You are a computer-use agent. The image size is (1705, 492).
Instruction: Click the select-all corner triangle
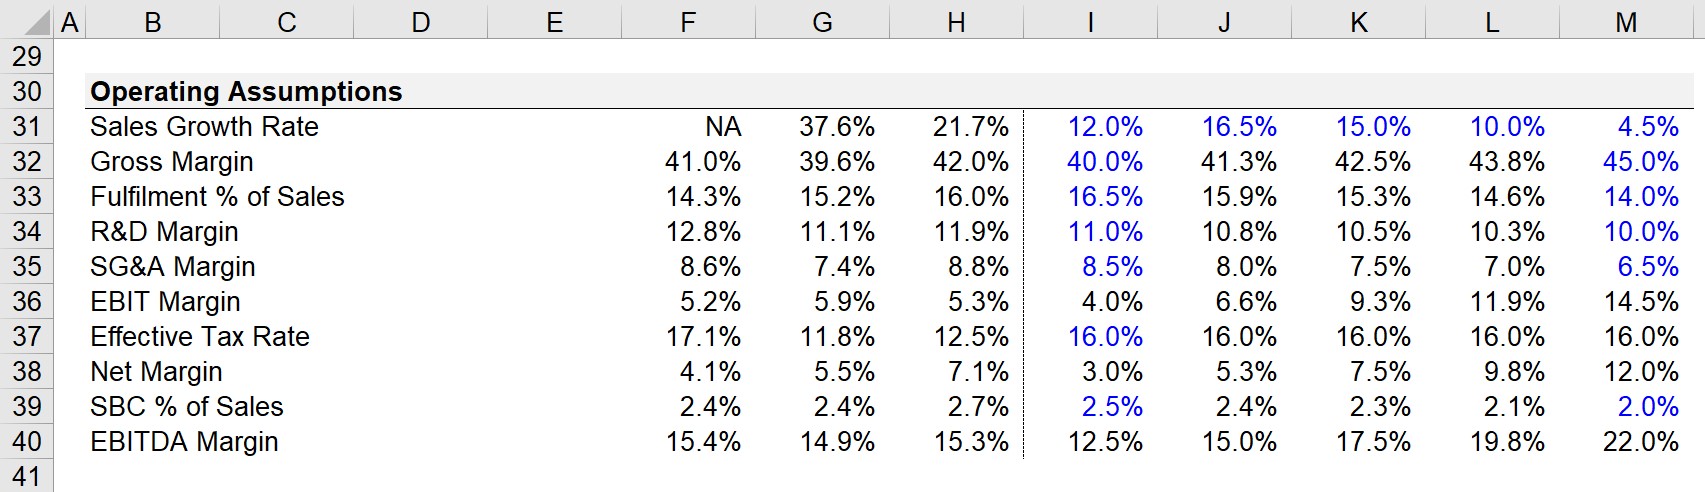tap(27, 21)
